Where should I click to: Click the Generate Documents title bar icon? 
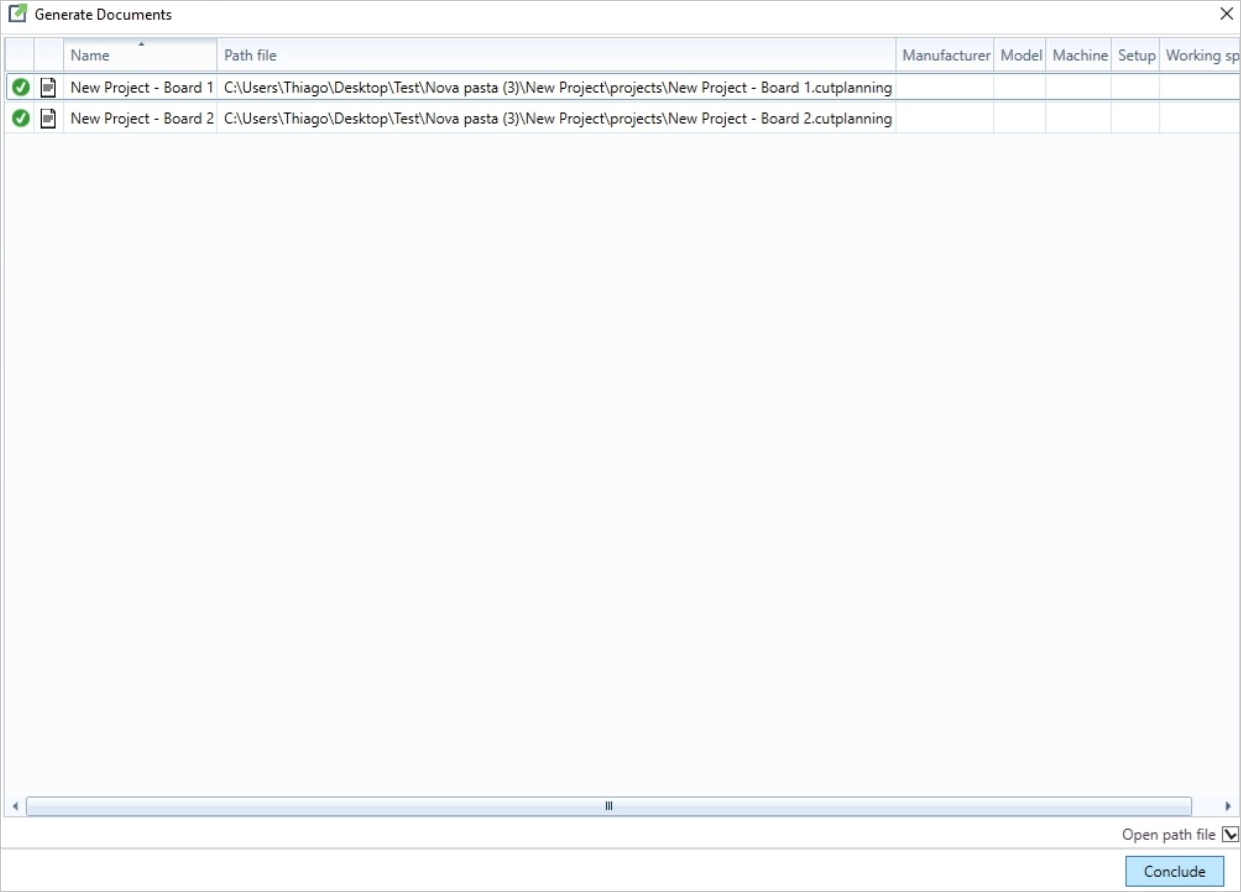coord(17,14)
